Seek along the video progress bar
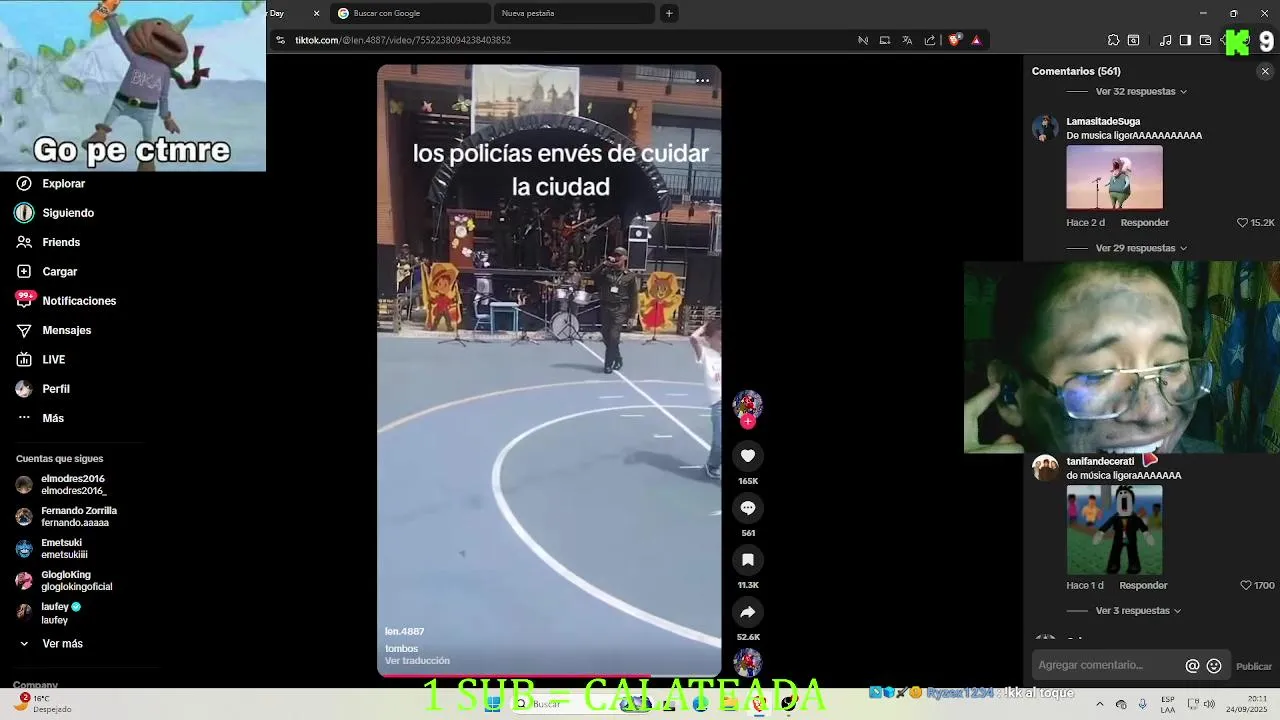1280x720 pixels. [x=549, y=676]
